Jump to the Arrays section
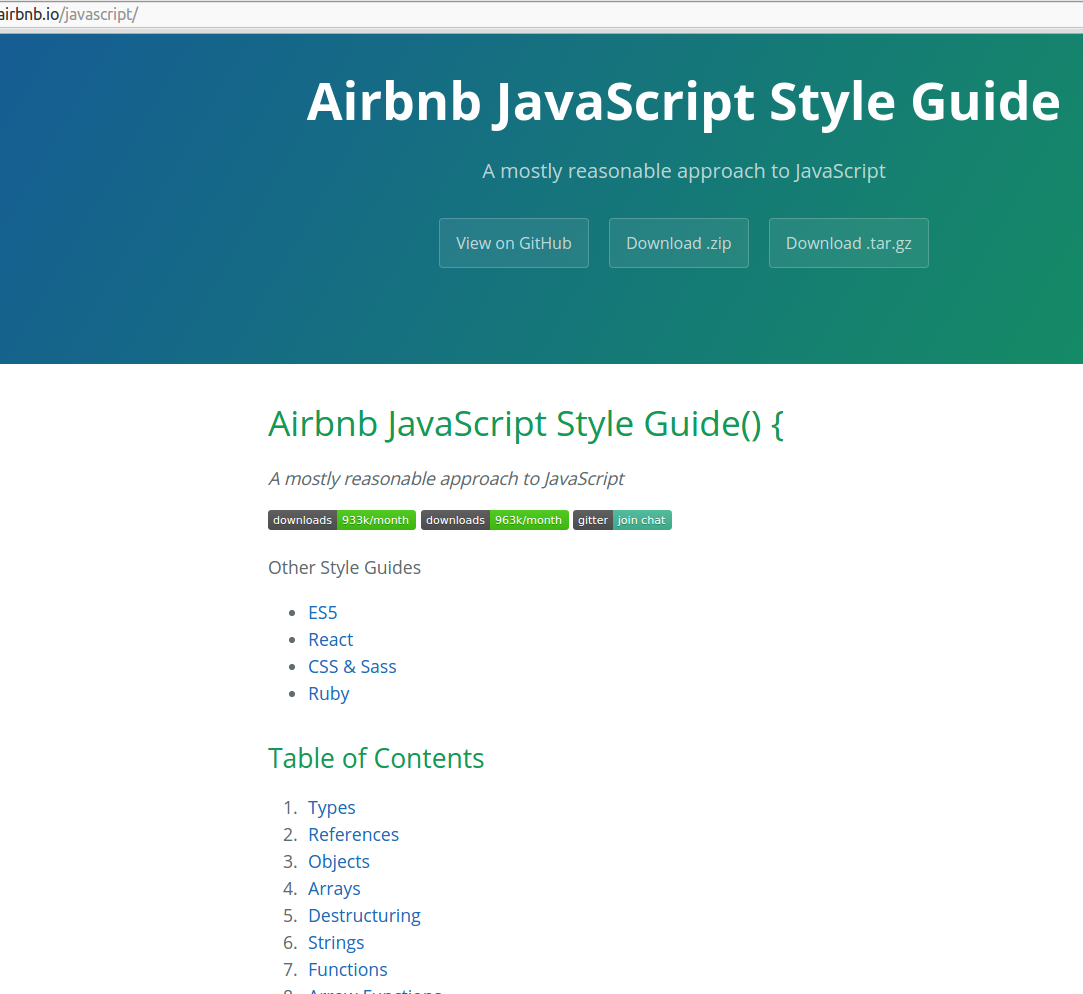Screen dimensions: 1083x994 coord(334,888)
